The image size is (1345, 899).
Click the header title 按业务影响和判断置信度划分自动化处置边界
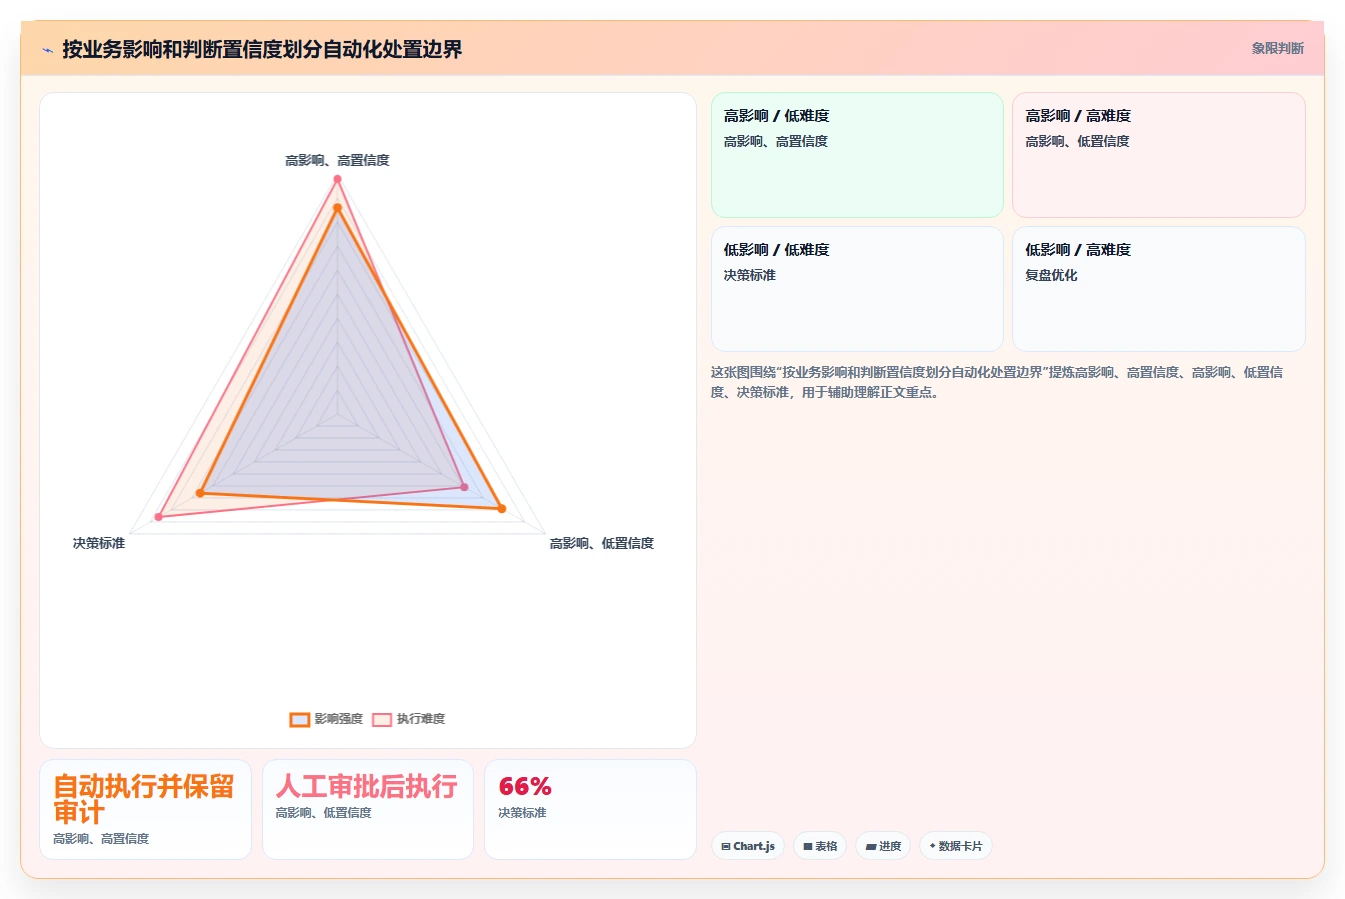coord(262,49)
